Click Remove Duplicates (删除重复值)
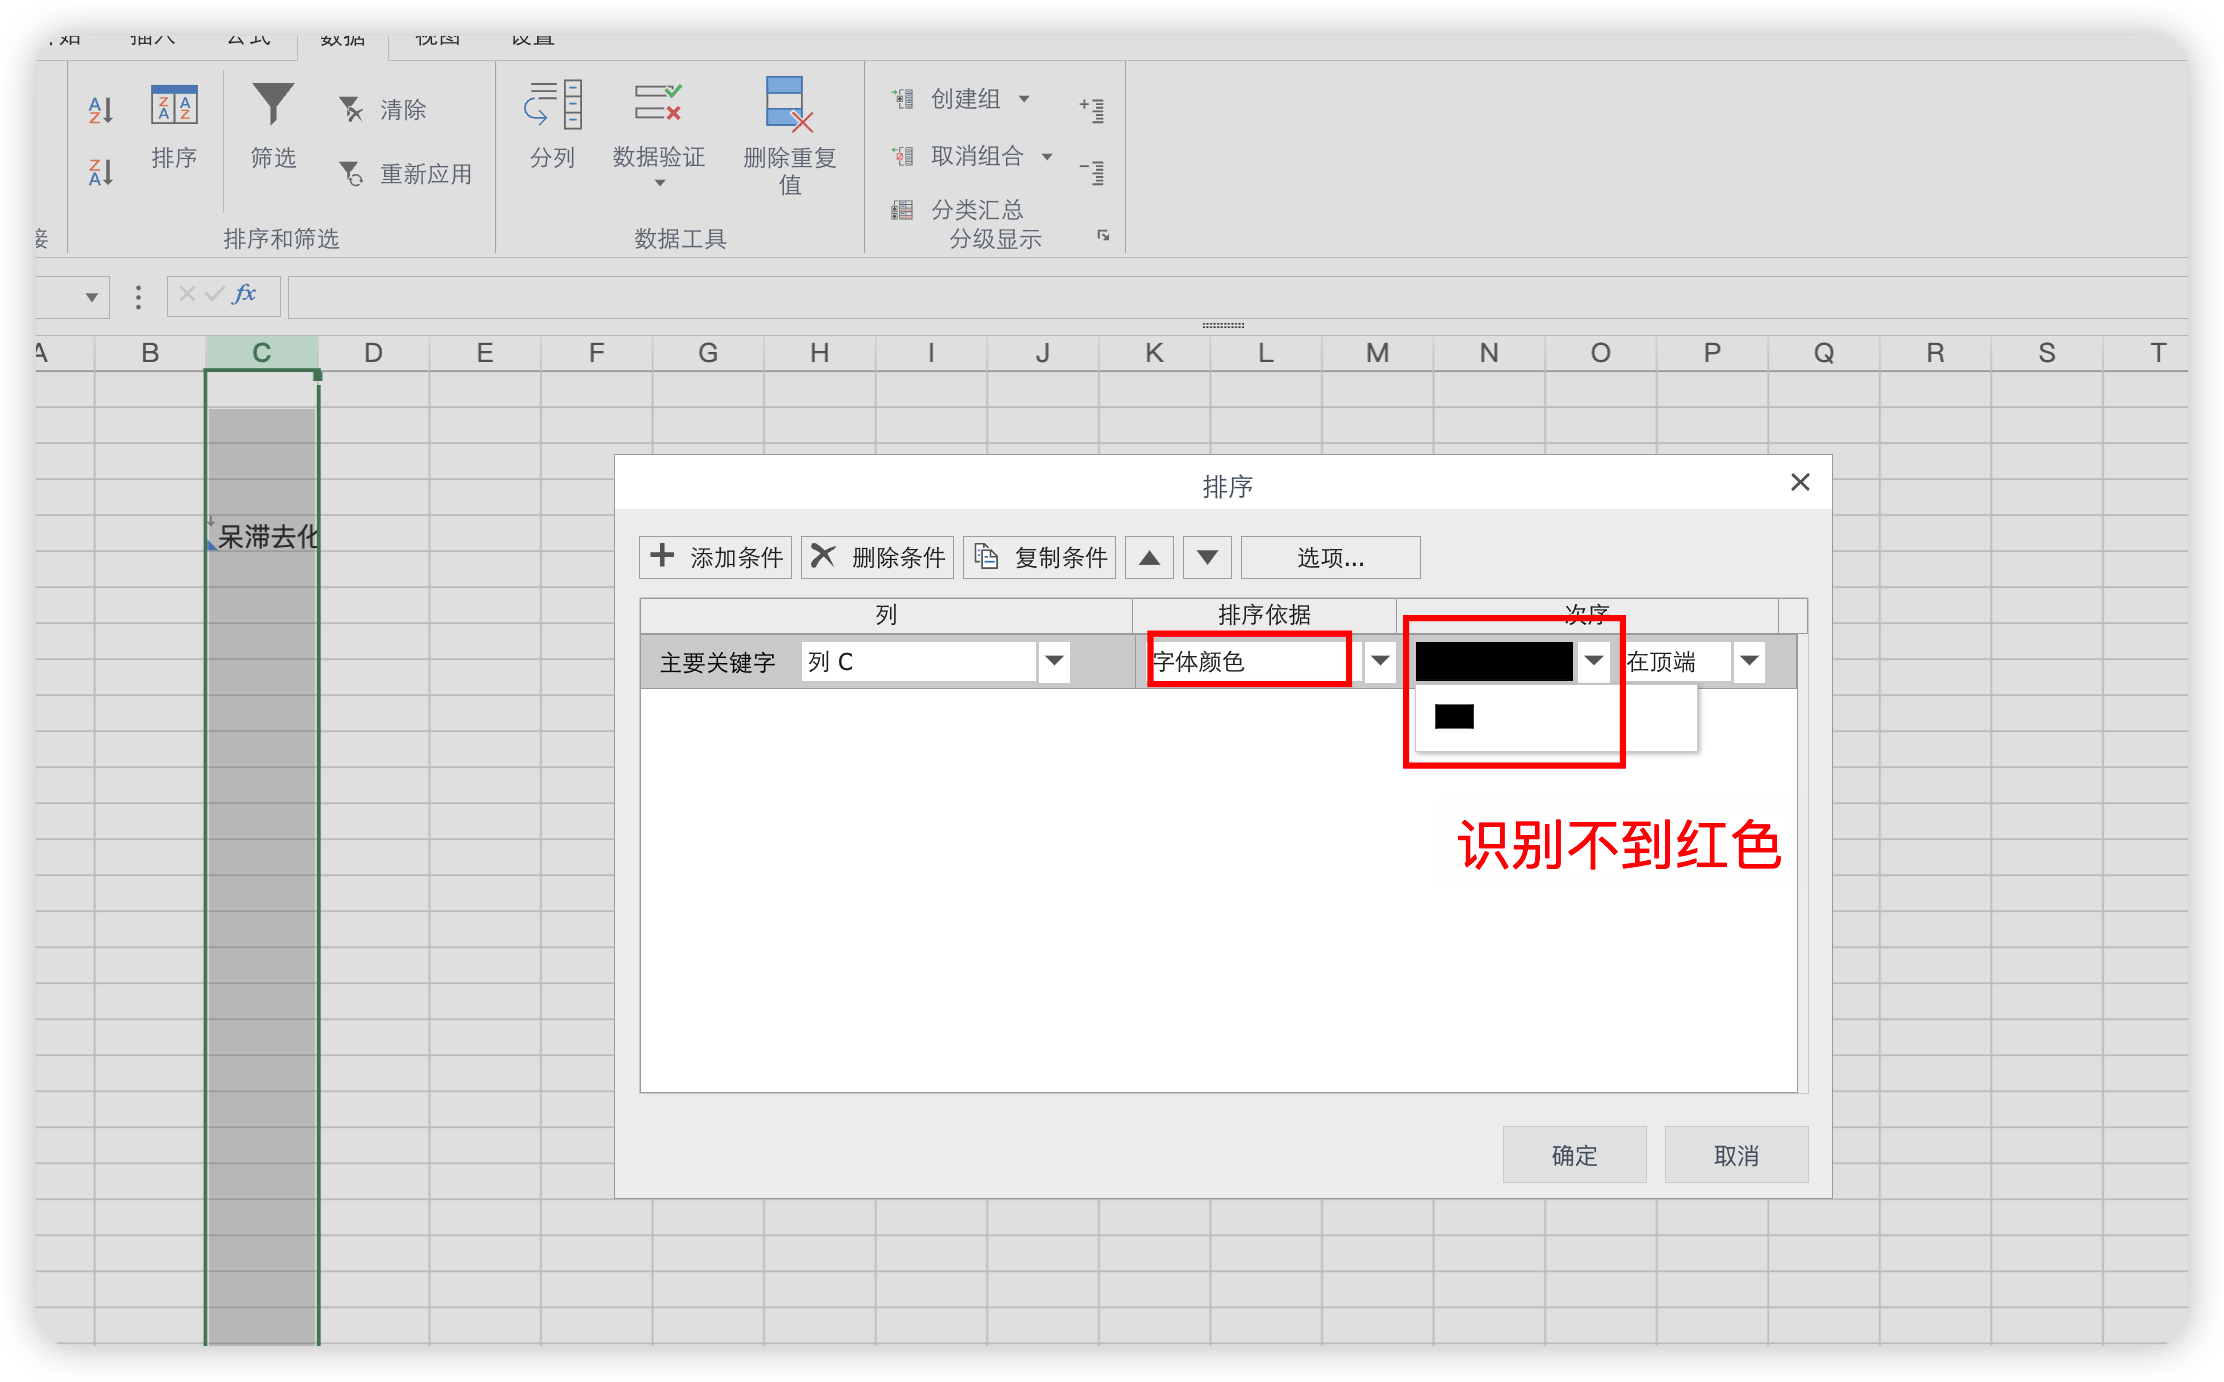 click(x=789, y=137)
